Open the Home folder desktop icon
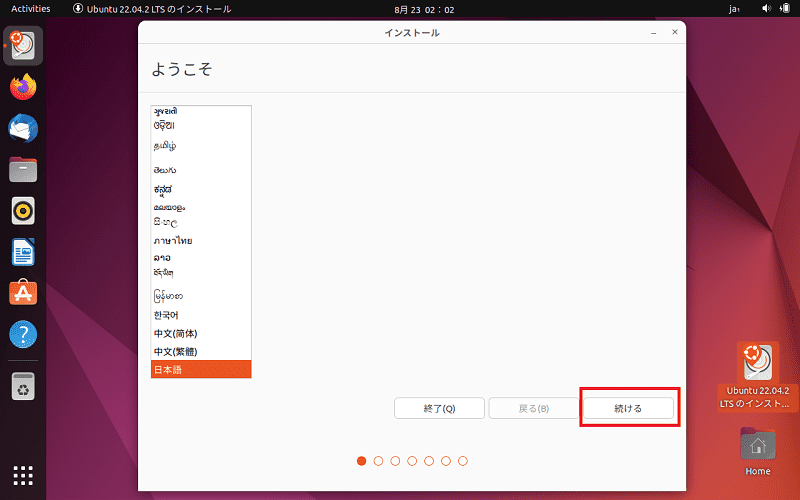 coord(758,452)
